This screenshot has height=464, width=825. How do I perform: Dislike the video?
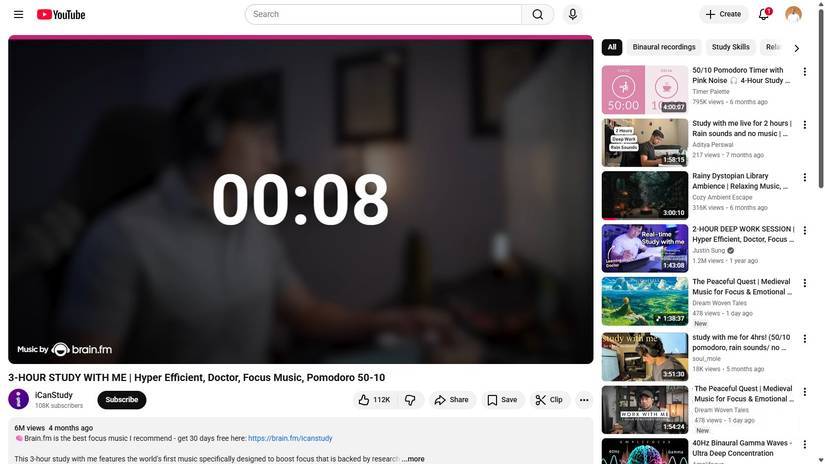pyautogui.click(x=410, y=400)
